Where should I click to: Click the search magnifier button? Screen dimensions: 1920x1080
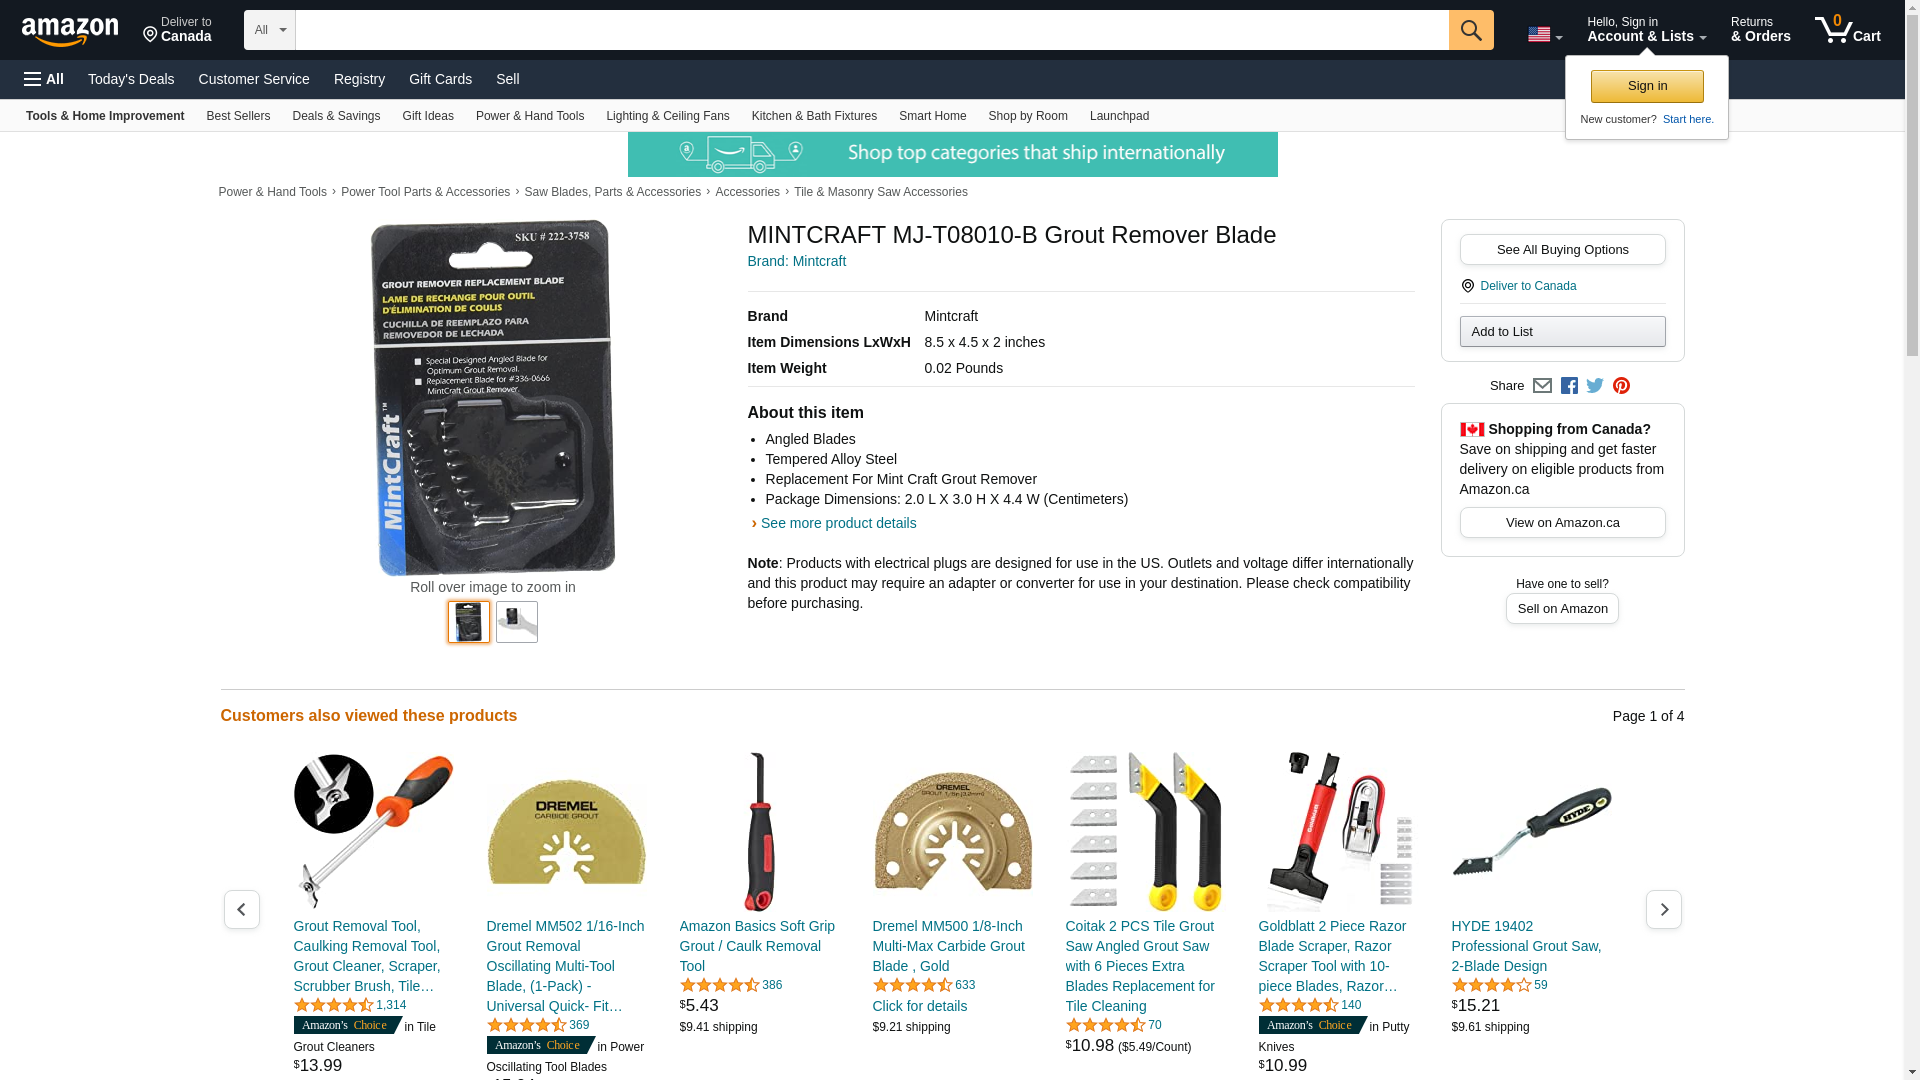coord(1471,30)
